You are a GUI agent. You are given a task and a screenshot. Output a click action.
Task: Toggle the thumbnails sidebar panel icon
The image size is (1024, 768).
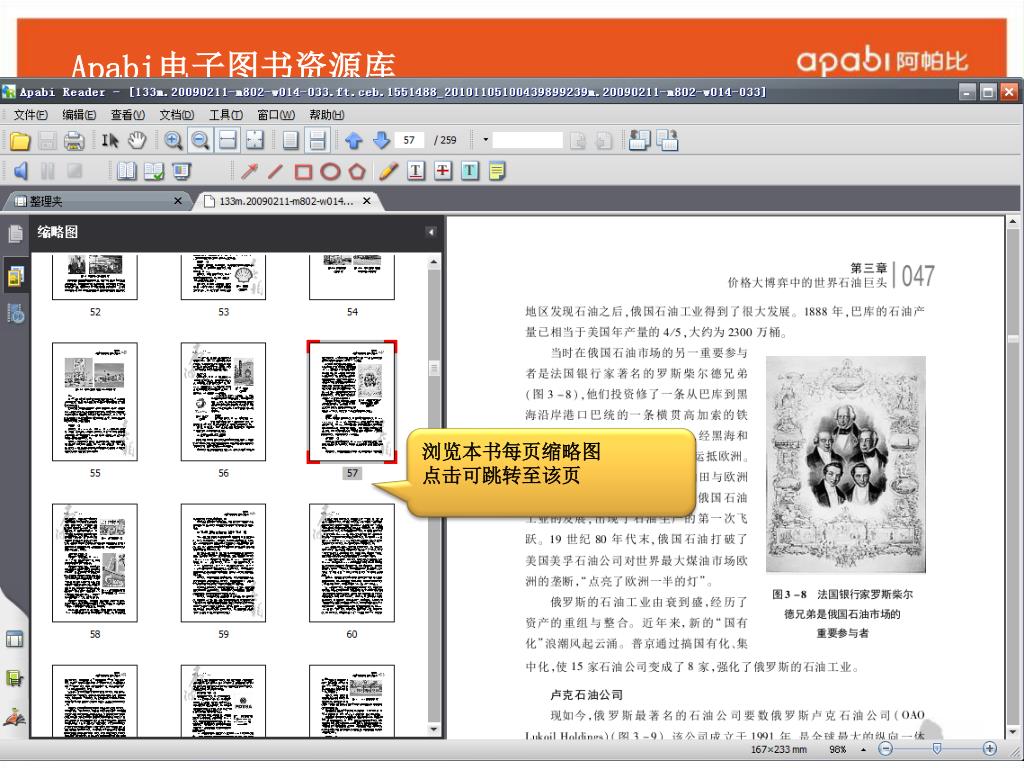click(16, 276)
